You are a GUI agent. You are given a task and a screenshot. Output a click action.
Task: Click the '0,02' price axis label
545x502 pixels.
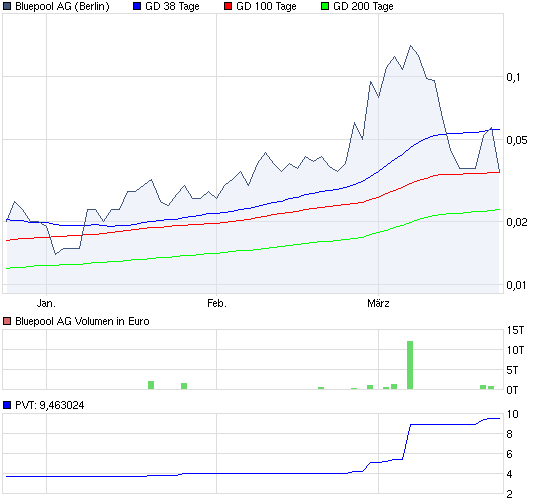516,222
